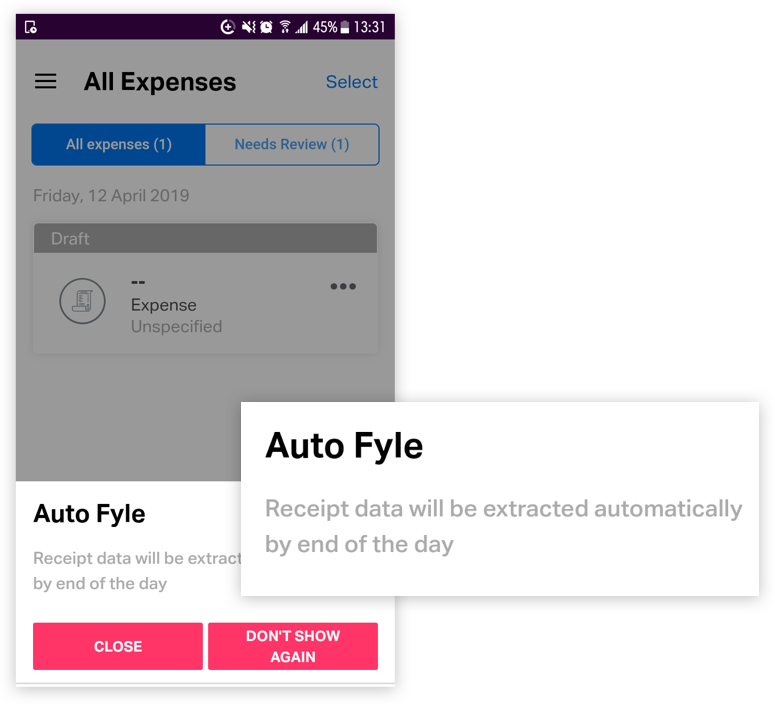The width and height of the screenshot is (775, 704).
Task: Tap the receipt icon on draft expense
Action: (x=83, y=301)
